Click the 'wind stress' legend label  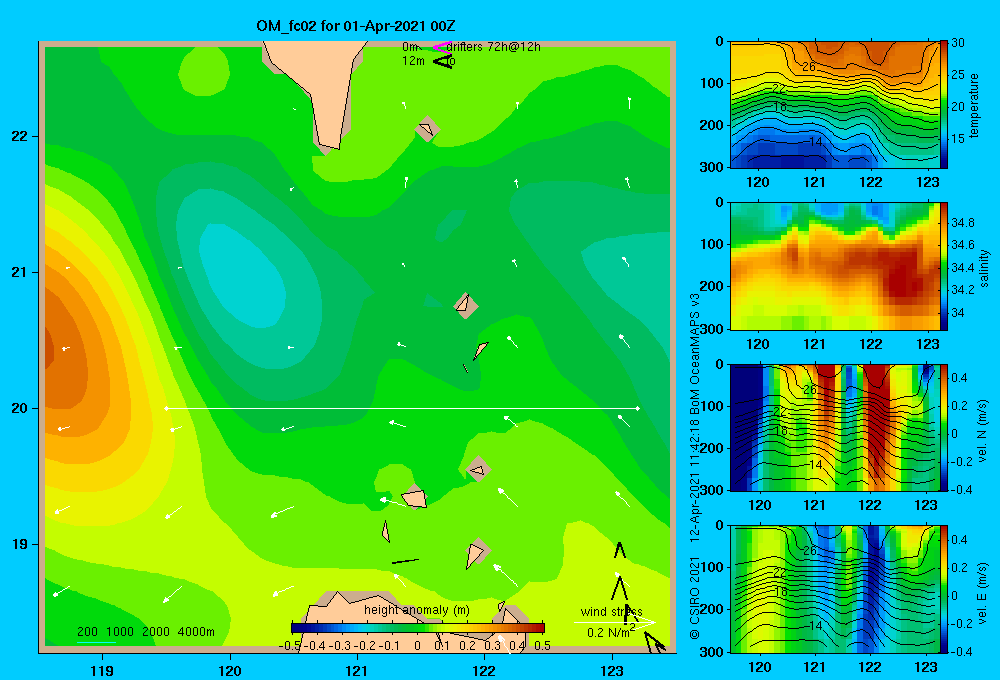611,612
